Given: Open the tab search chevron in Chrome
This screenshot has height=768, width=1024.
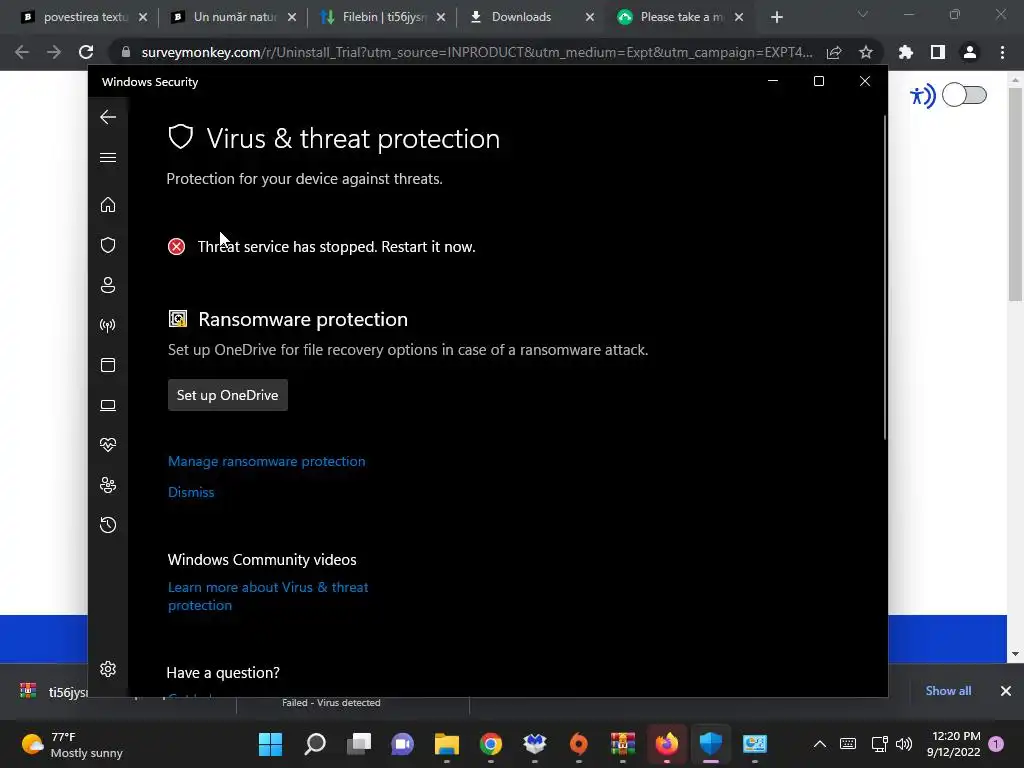Looking at the screenshot, I should (x=863, y=14).
